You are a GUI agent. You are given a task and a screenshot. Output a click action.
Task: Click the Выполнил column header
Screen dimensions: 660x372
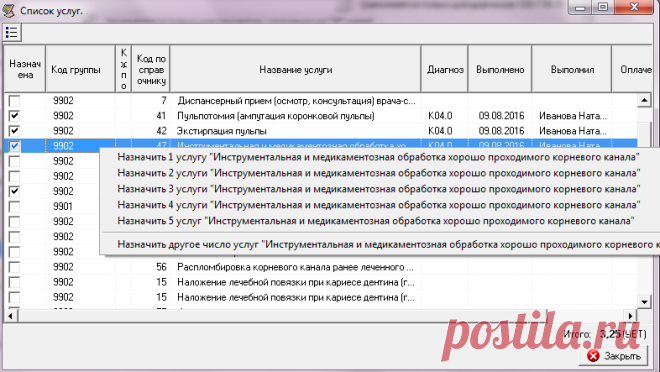572,69
